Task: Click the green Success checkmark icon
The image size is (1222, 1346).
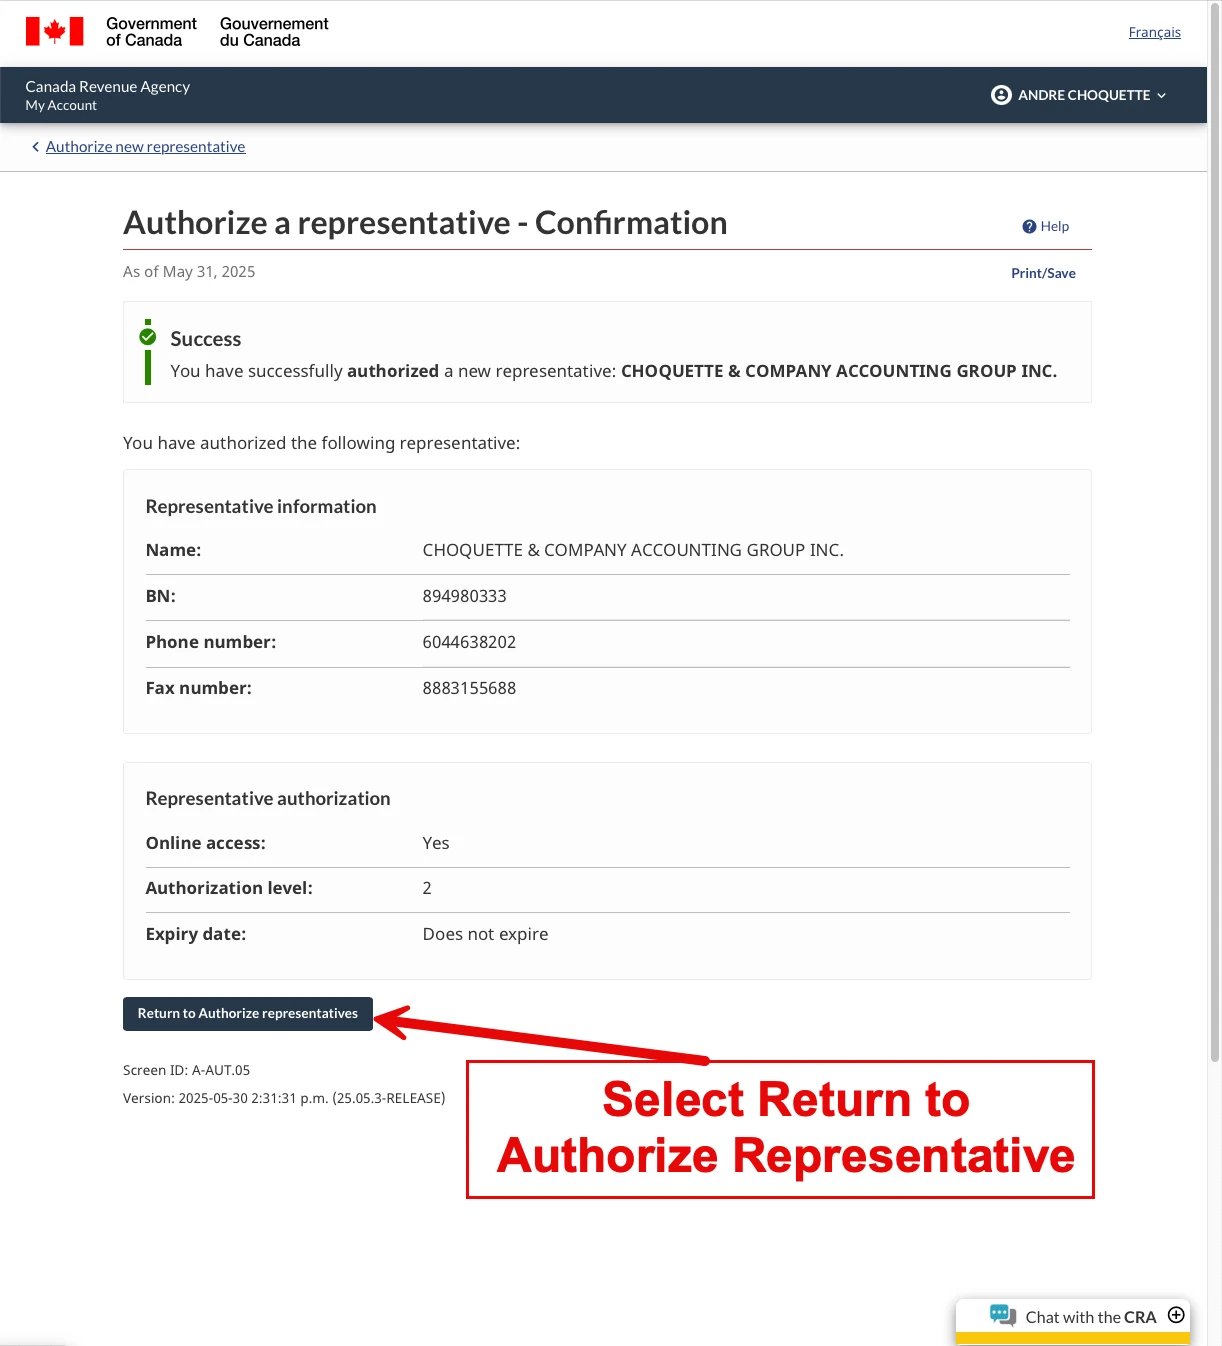Action: 148,337
